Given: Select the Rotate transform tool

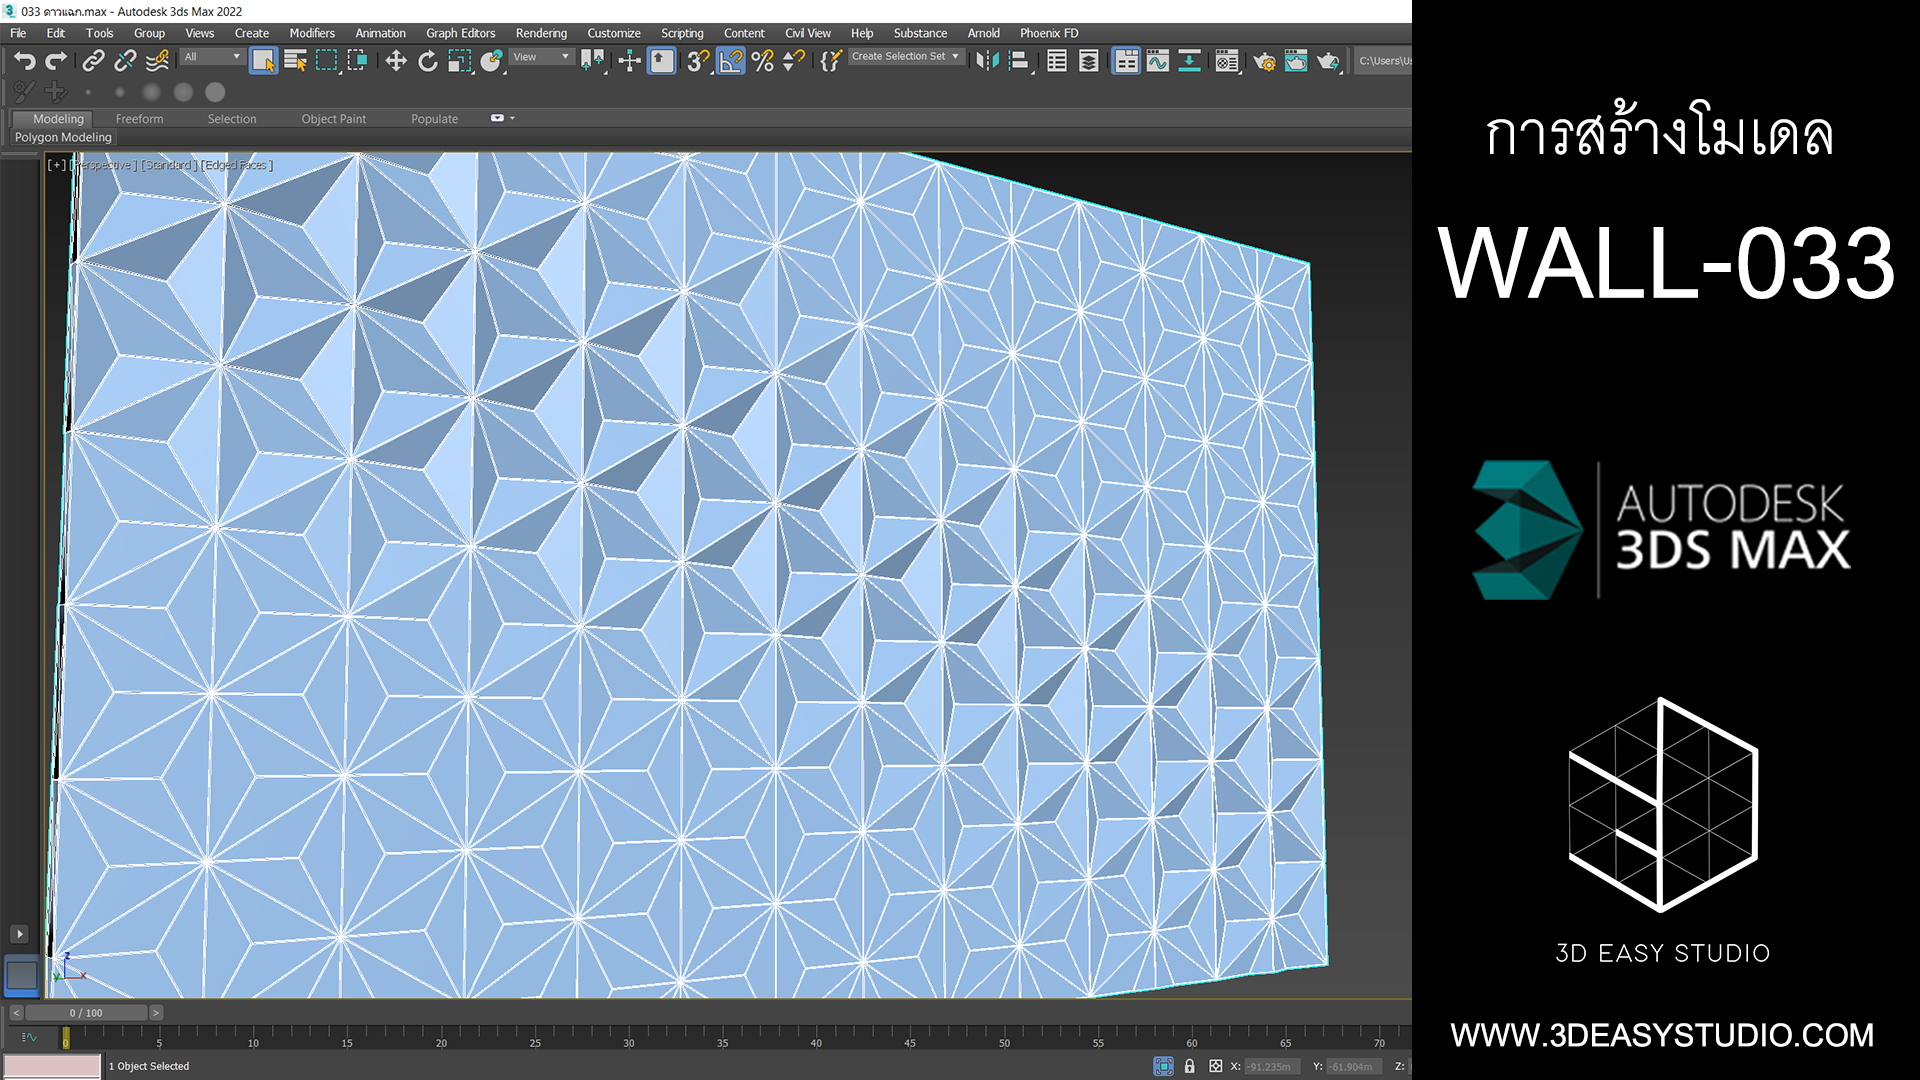Looking at the screenshot, I should [428, 61].
